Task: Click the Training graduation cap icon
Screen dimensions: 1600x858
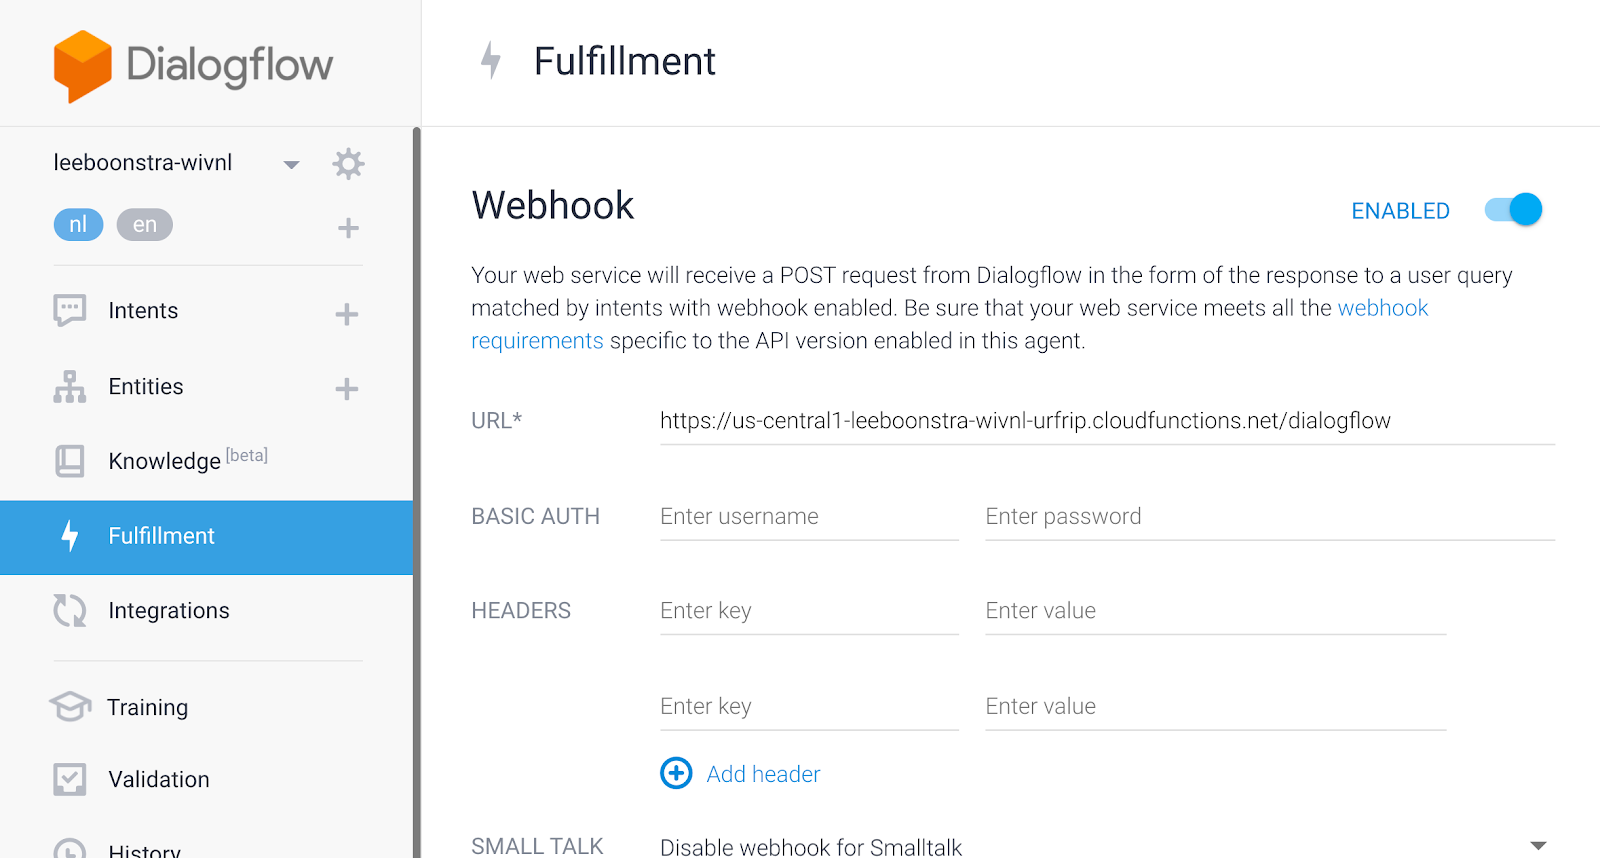Action: coord(70,707)
